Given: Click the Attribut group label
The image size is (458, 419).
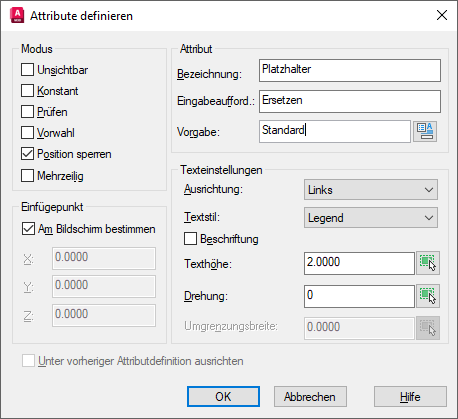Looking at the screenshot, I should coord(196,49).
